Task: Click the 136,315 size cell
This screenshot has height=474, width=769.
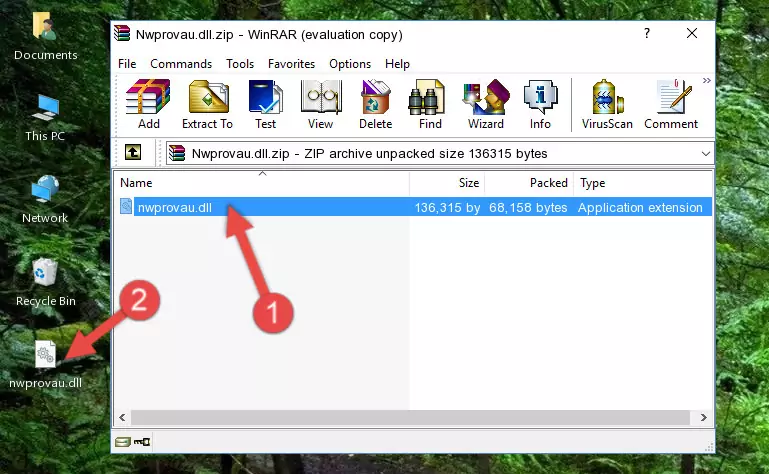Action: pos(447,208)
